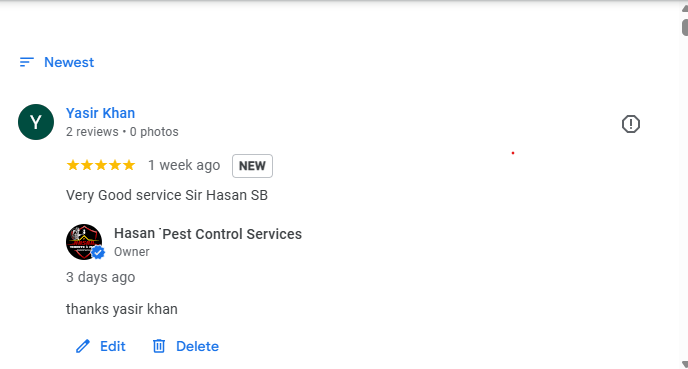Delete the owner reply via the Delete label
This screenshot has width=688, height=369.
197,346
